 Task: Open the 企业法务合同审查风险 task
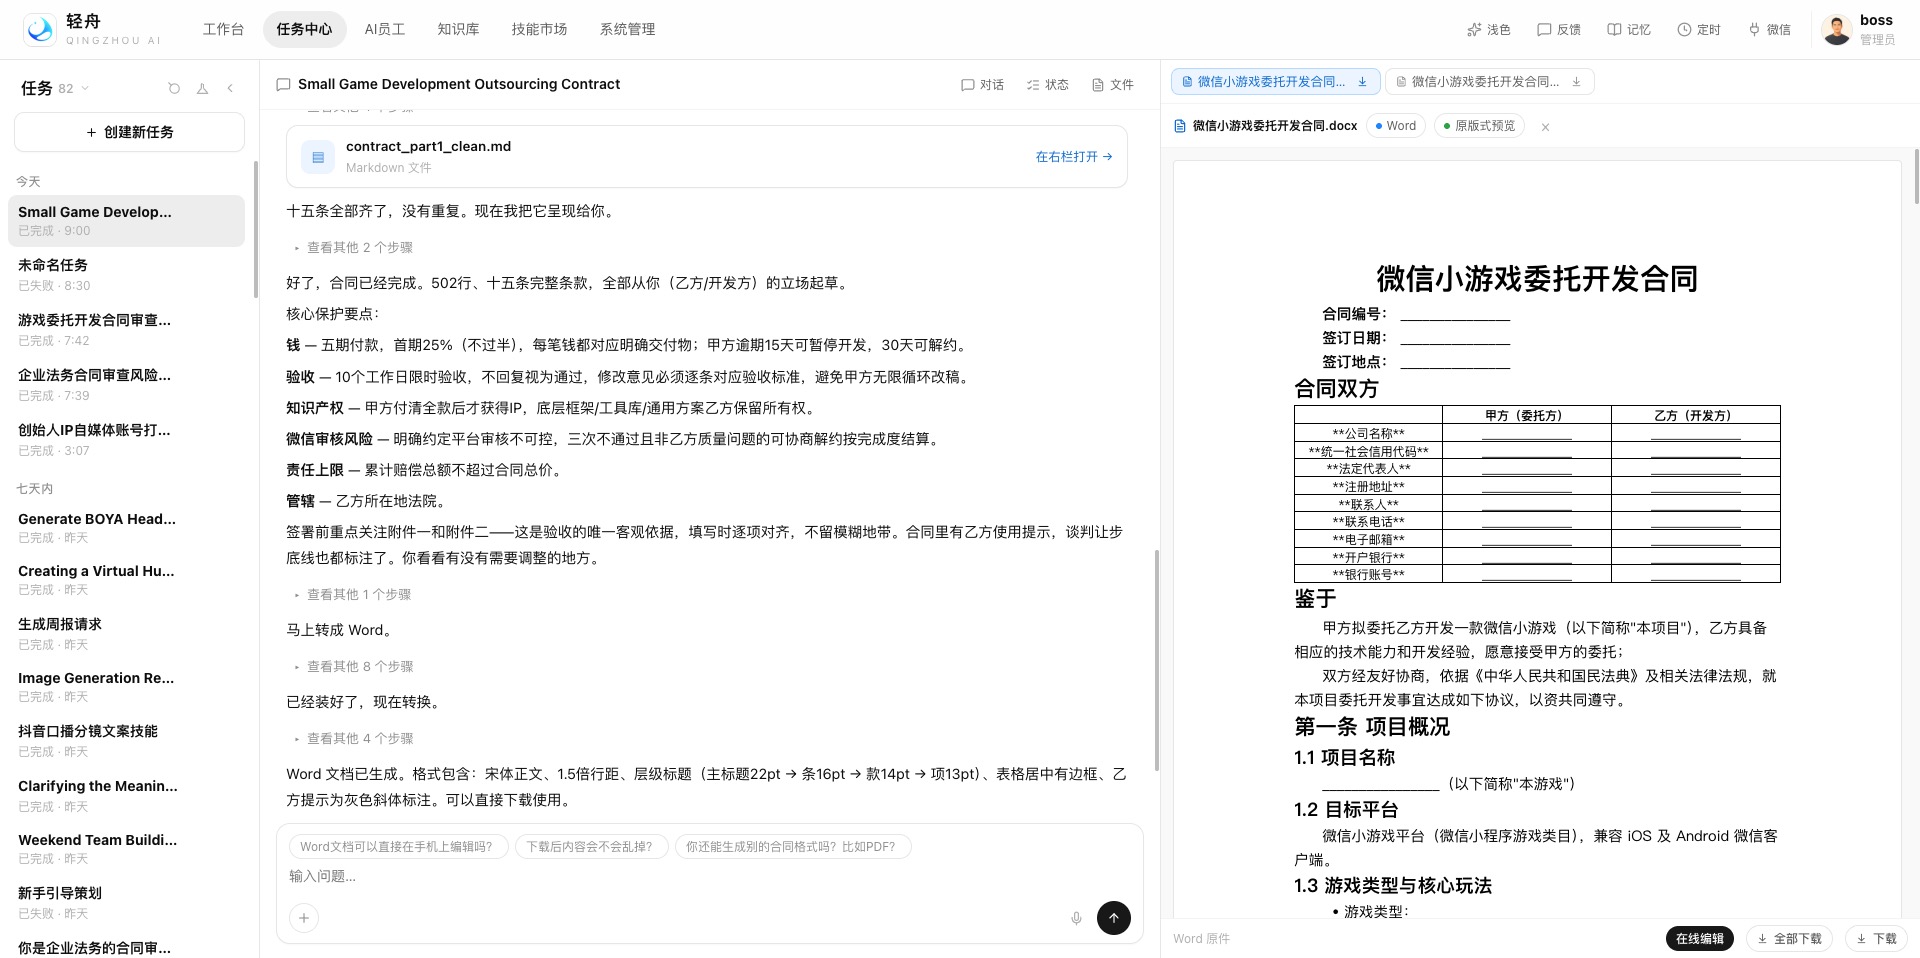click(x=126, y=385)
